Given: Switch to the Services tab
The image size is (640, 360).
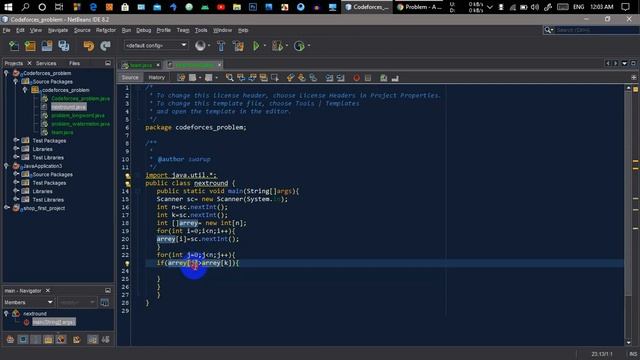Looking at the screenshot, I should click(46, 63).
